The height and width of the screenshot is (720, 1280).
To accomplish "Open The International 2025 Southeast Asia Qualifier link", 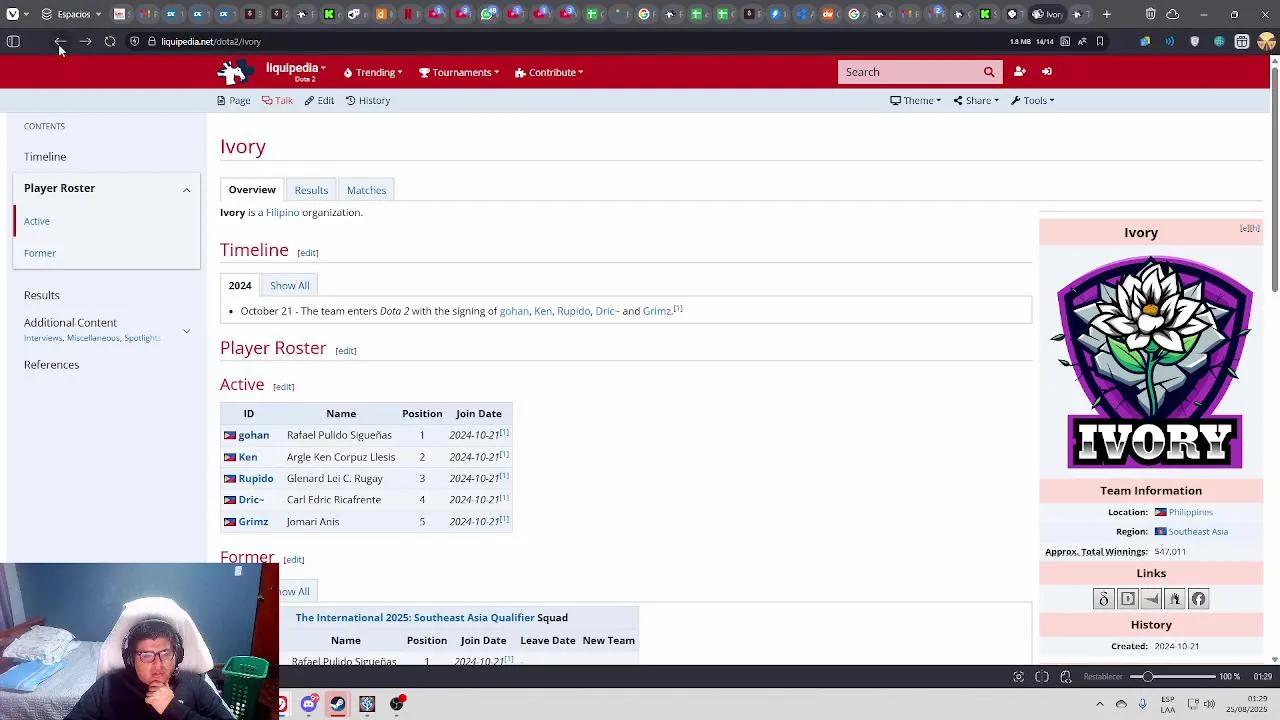I will pos(415,618).
